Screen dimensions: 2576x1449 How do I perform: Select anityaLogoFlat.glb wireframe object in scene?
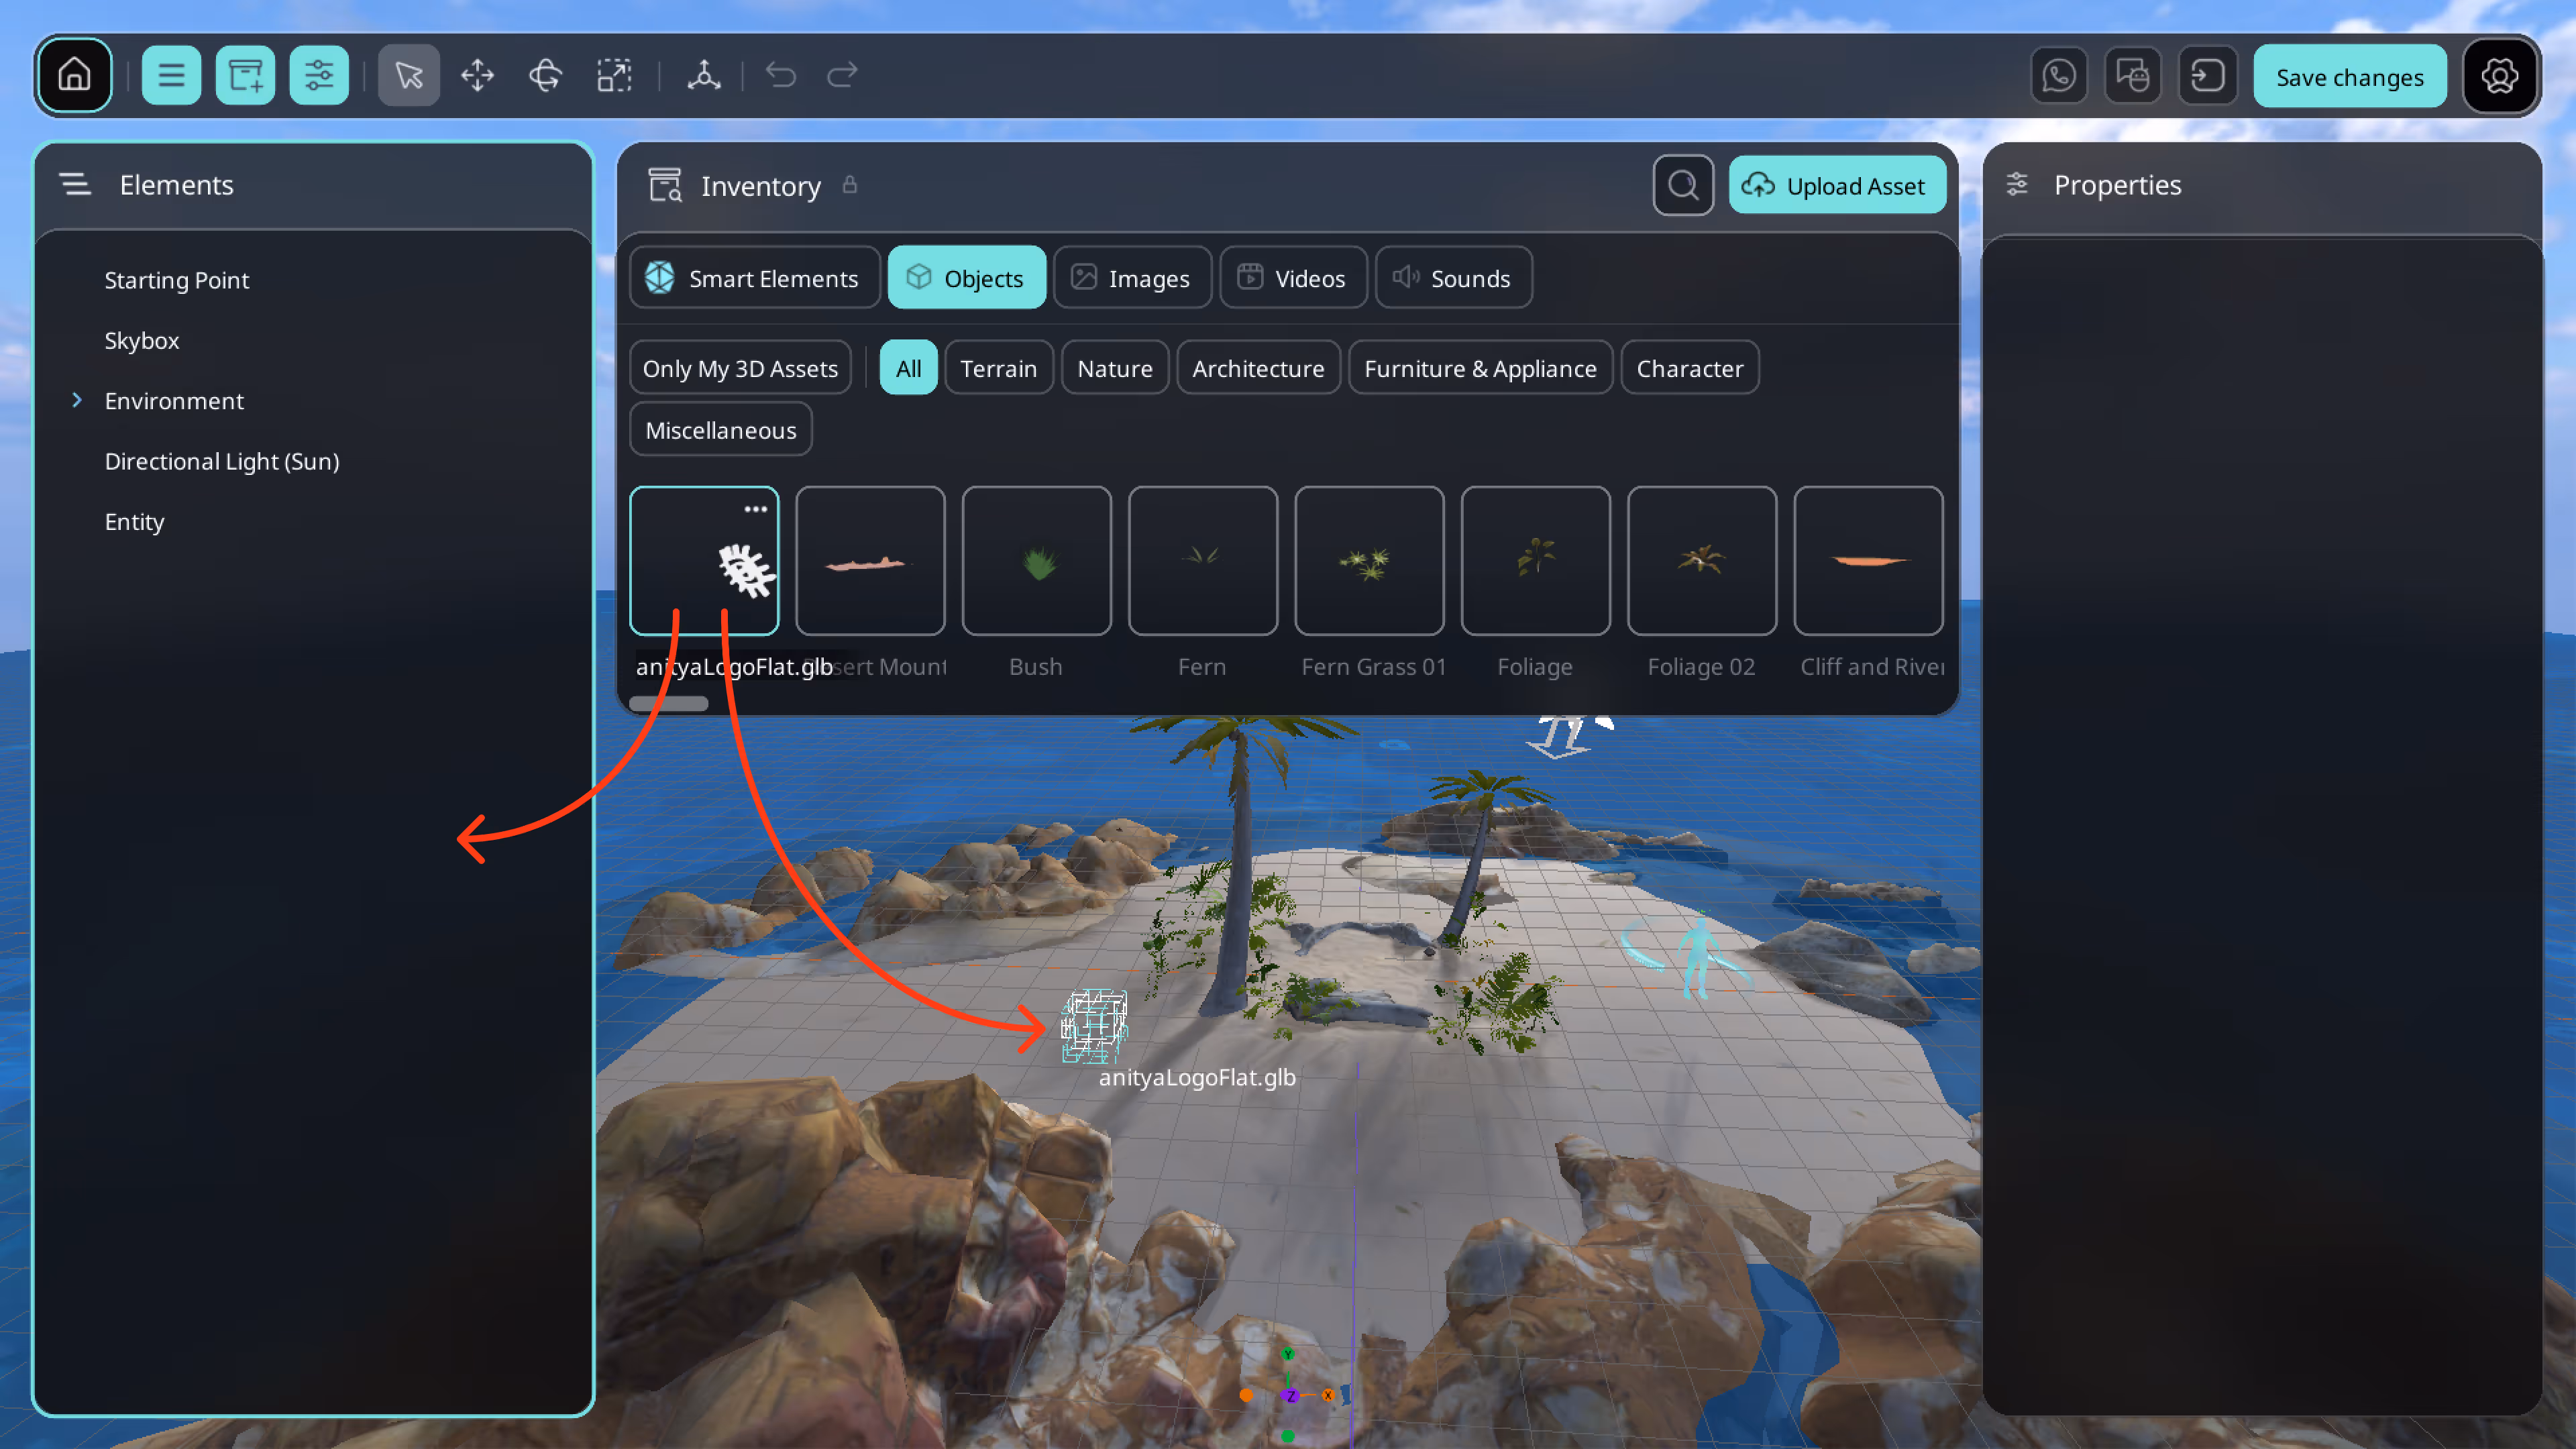coord(1094,1026)
